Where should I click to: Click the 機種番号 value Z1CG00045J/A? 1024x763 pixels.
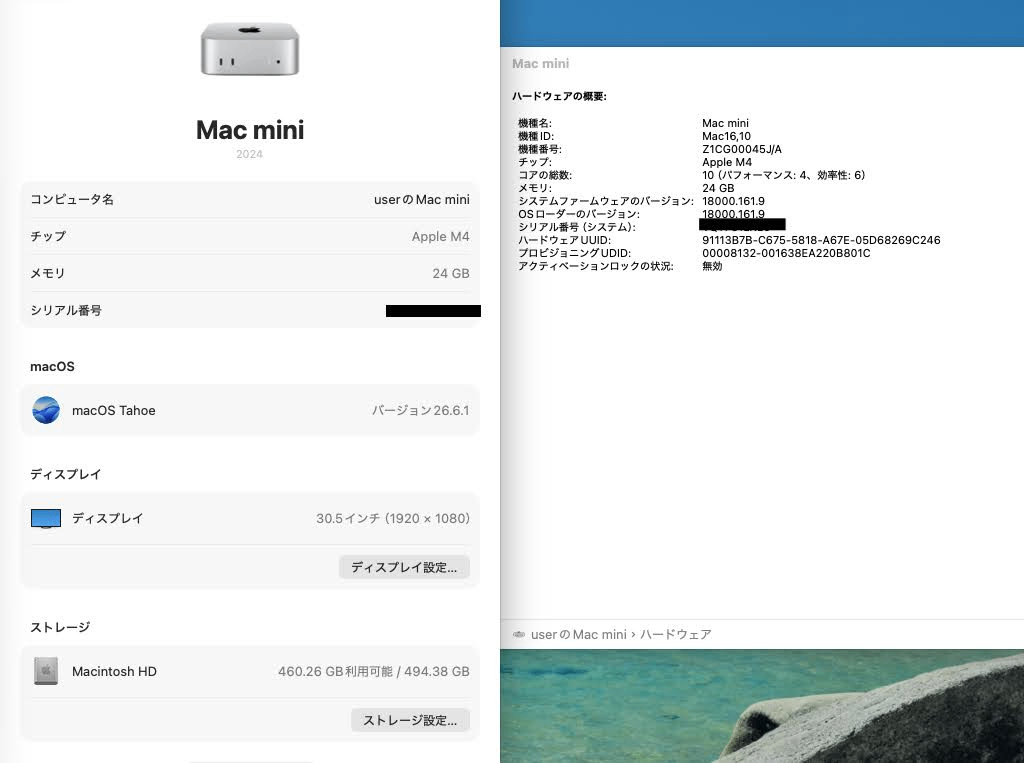click(x=742, y=149)
